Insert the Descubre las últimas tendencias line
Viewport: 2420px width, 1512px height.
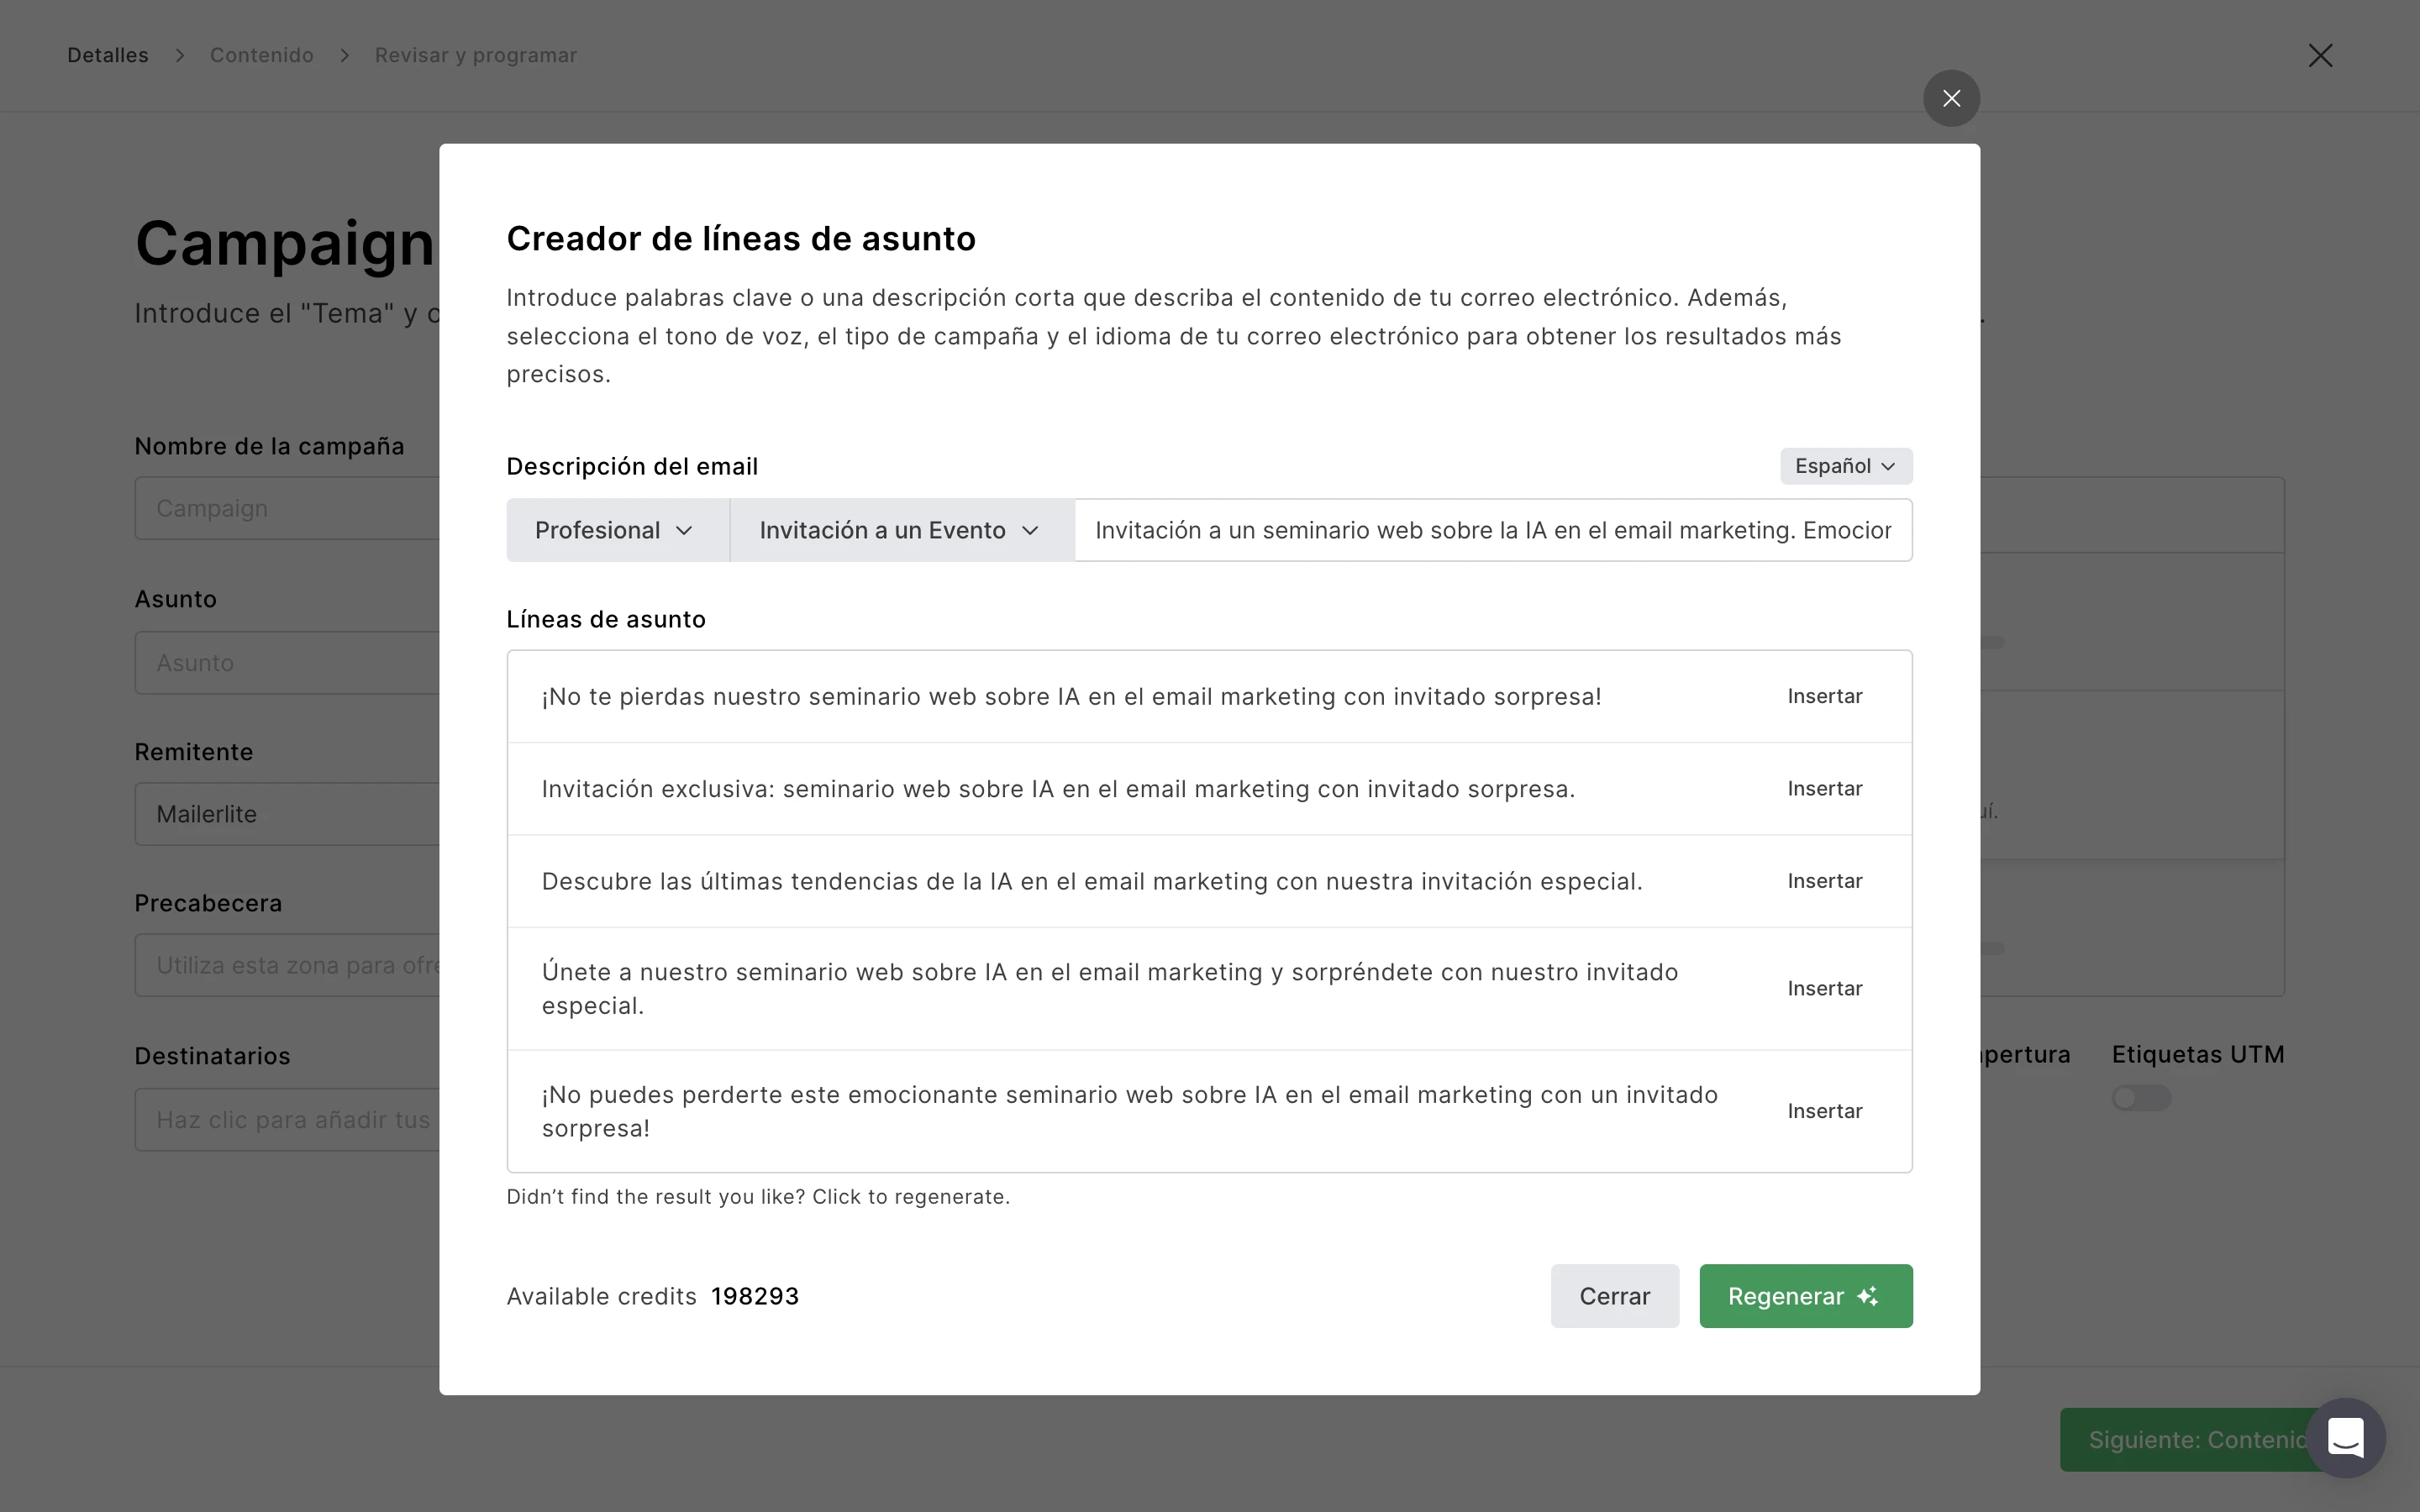click(x=1824, y=881)
